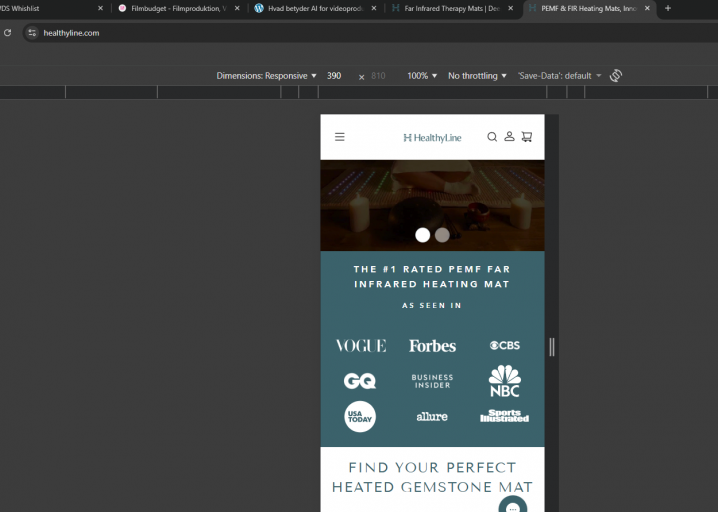Open the chat bubble widget

(x=513, y=504)
